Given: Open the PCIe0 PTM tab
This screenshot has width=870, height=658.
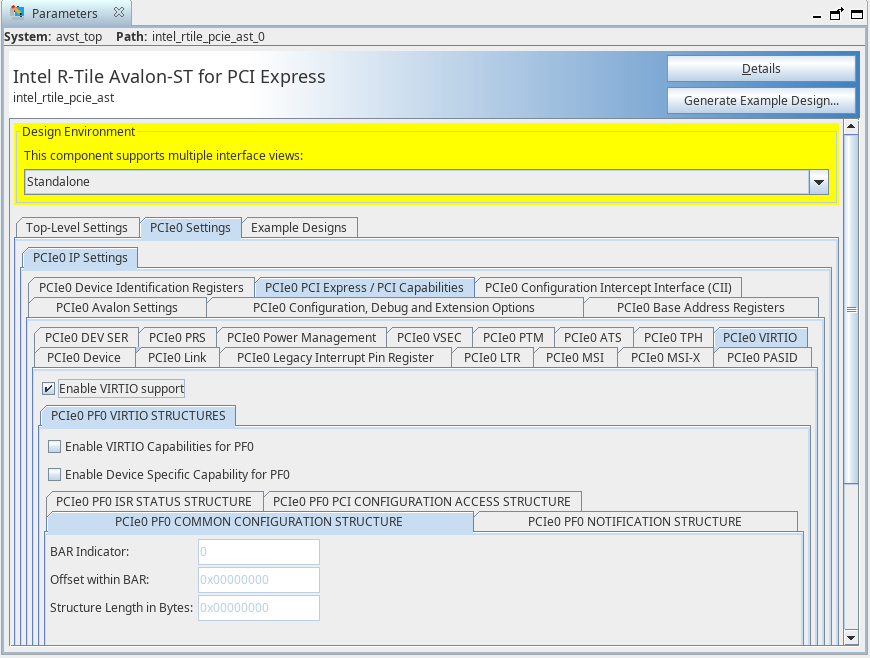Looking at the screenshot, I should tap(513, 337).
